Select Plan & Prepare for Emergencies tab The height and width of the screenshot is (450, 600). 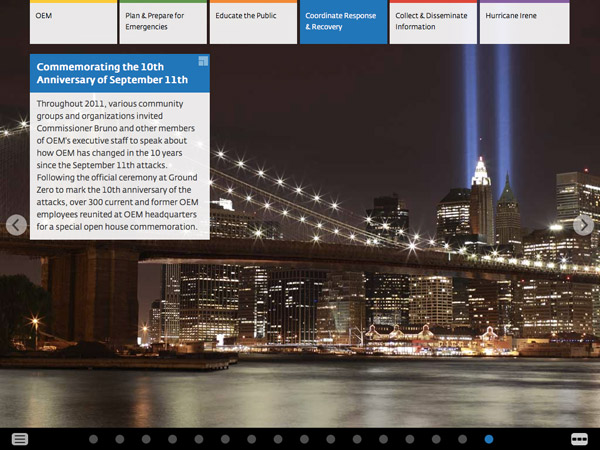pos(163,22)
